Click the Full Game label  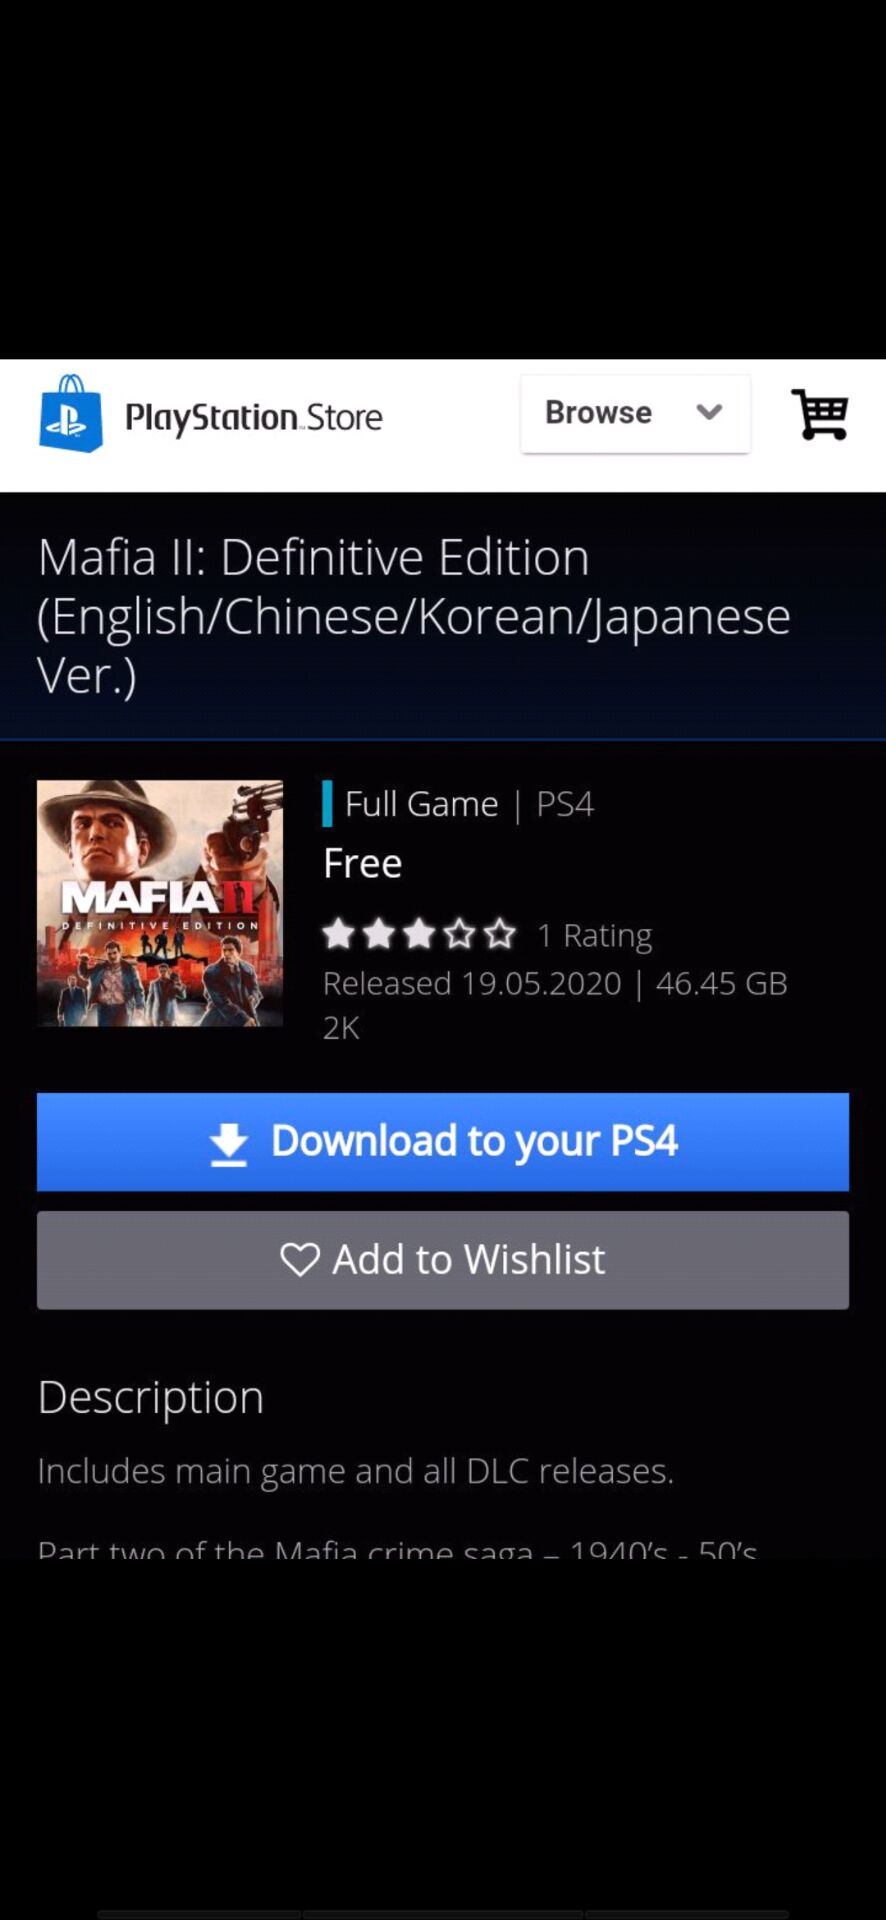pyautogui.click(x=421, y=804)
